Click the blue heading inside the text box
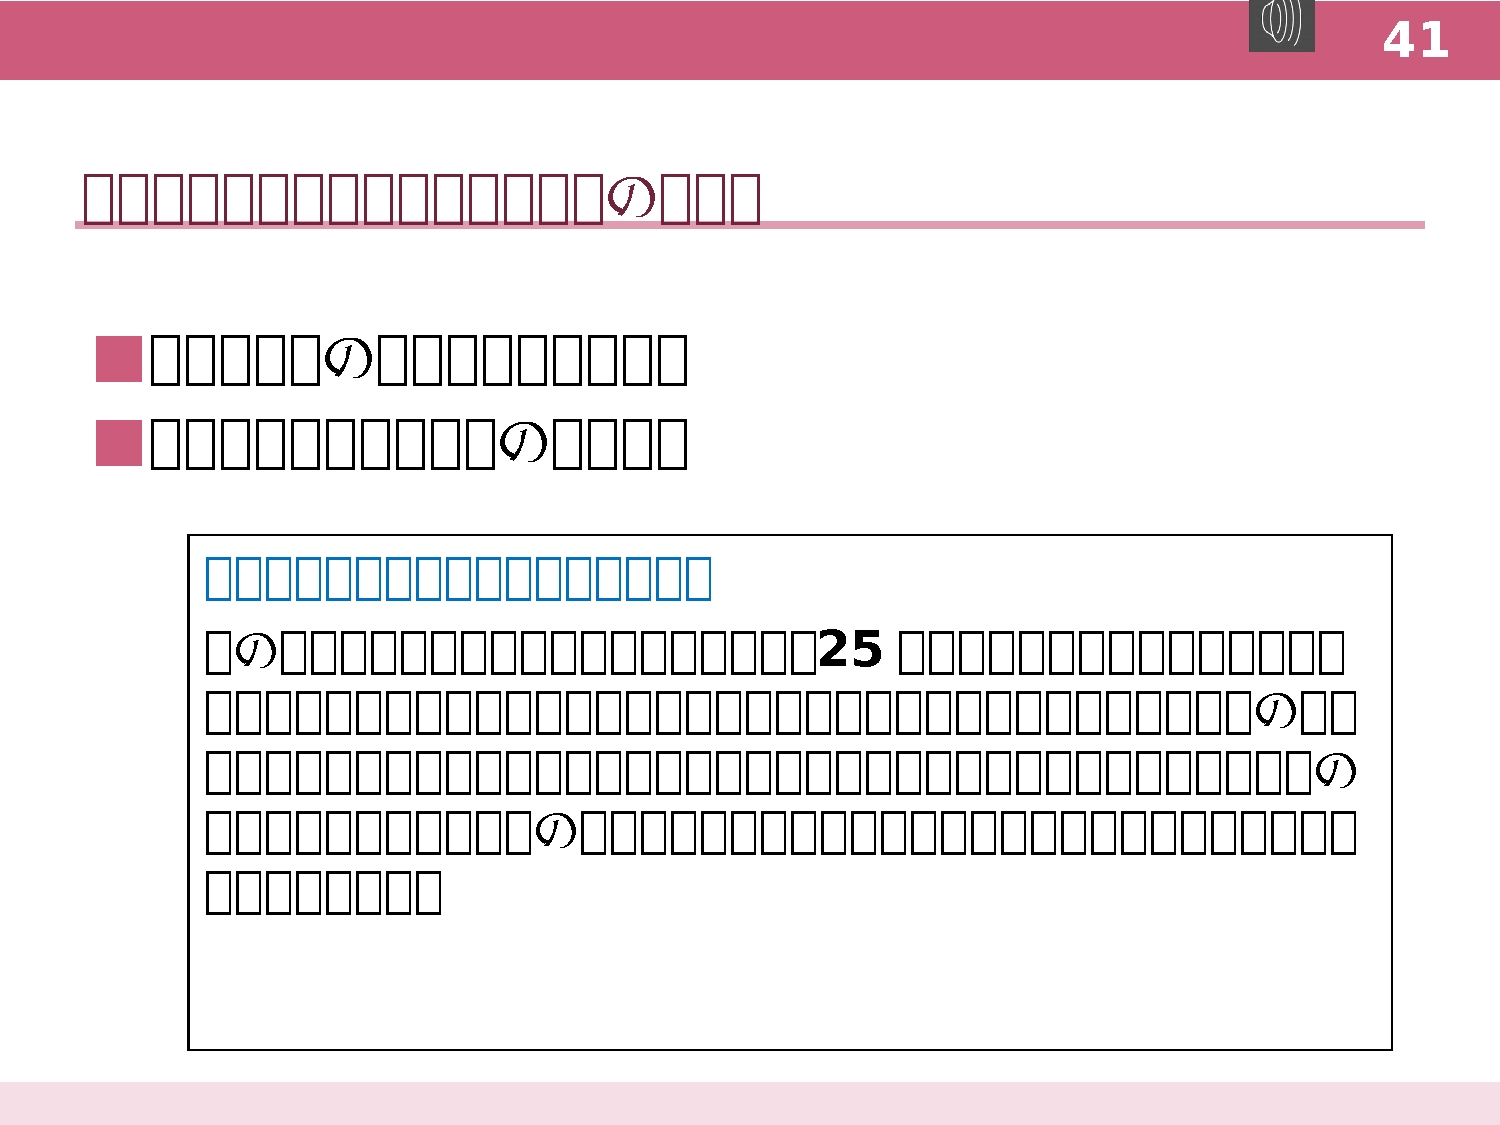This screenshot has height=1125, width=1500. 458,577
